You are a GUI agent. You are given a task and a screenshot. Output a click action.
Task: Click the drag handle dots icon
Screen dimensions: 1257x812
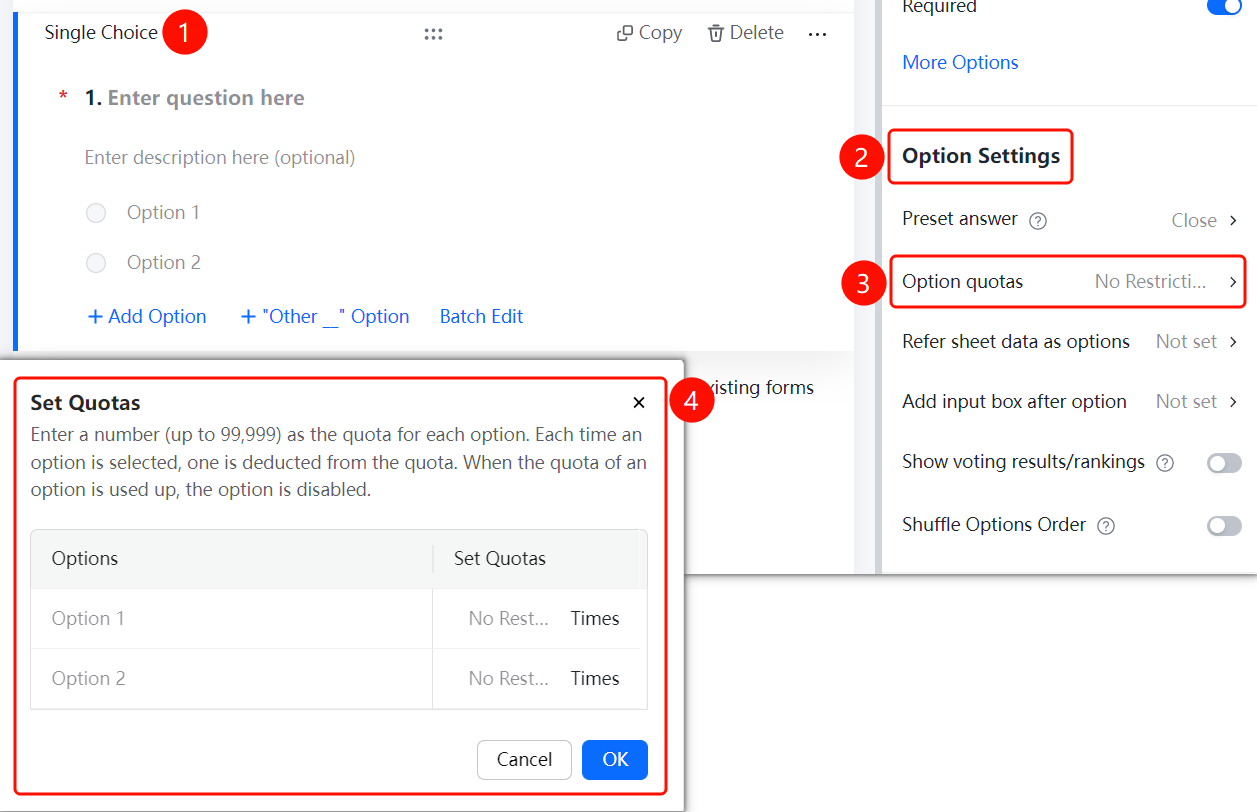click(x=433, y=34)
